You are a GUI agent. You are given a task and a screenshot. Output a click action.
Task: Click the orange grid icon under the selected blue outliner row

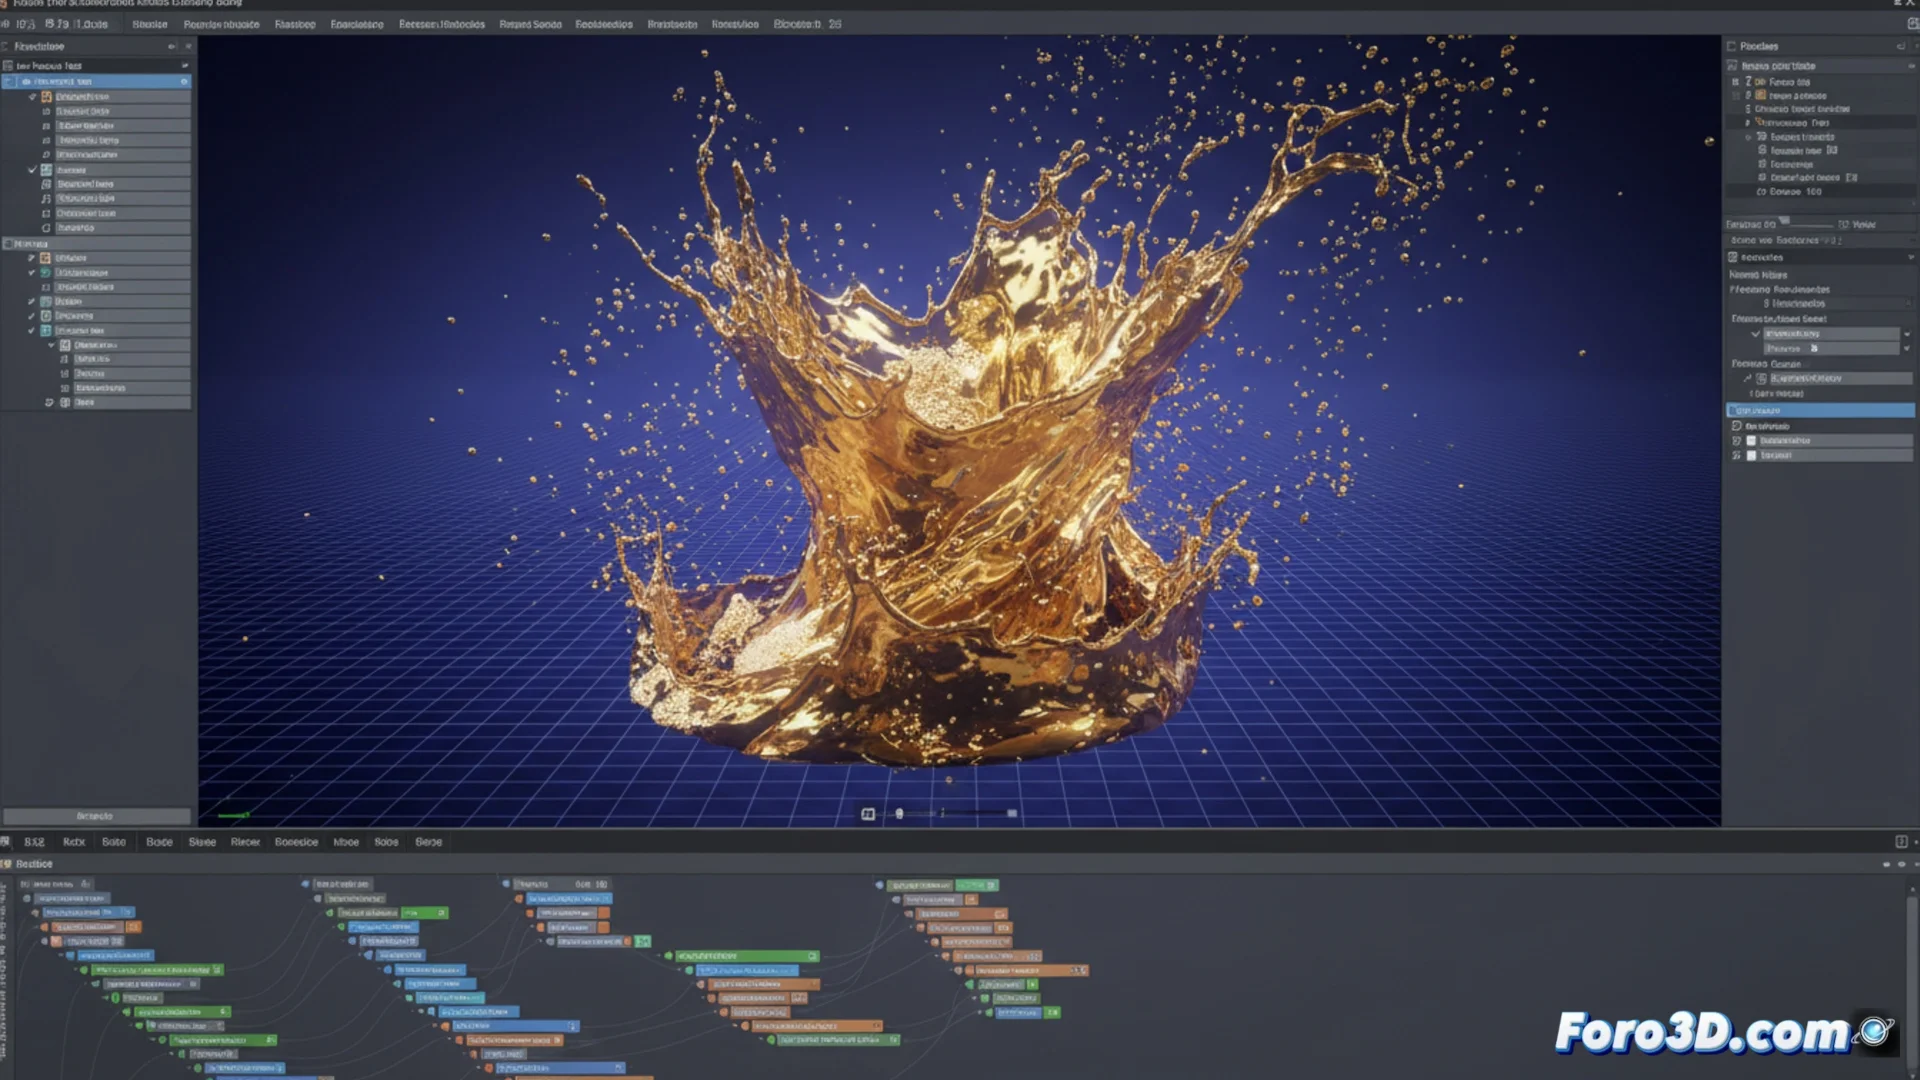pos(46,97)
